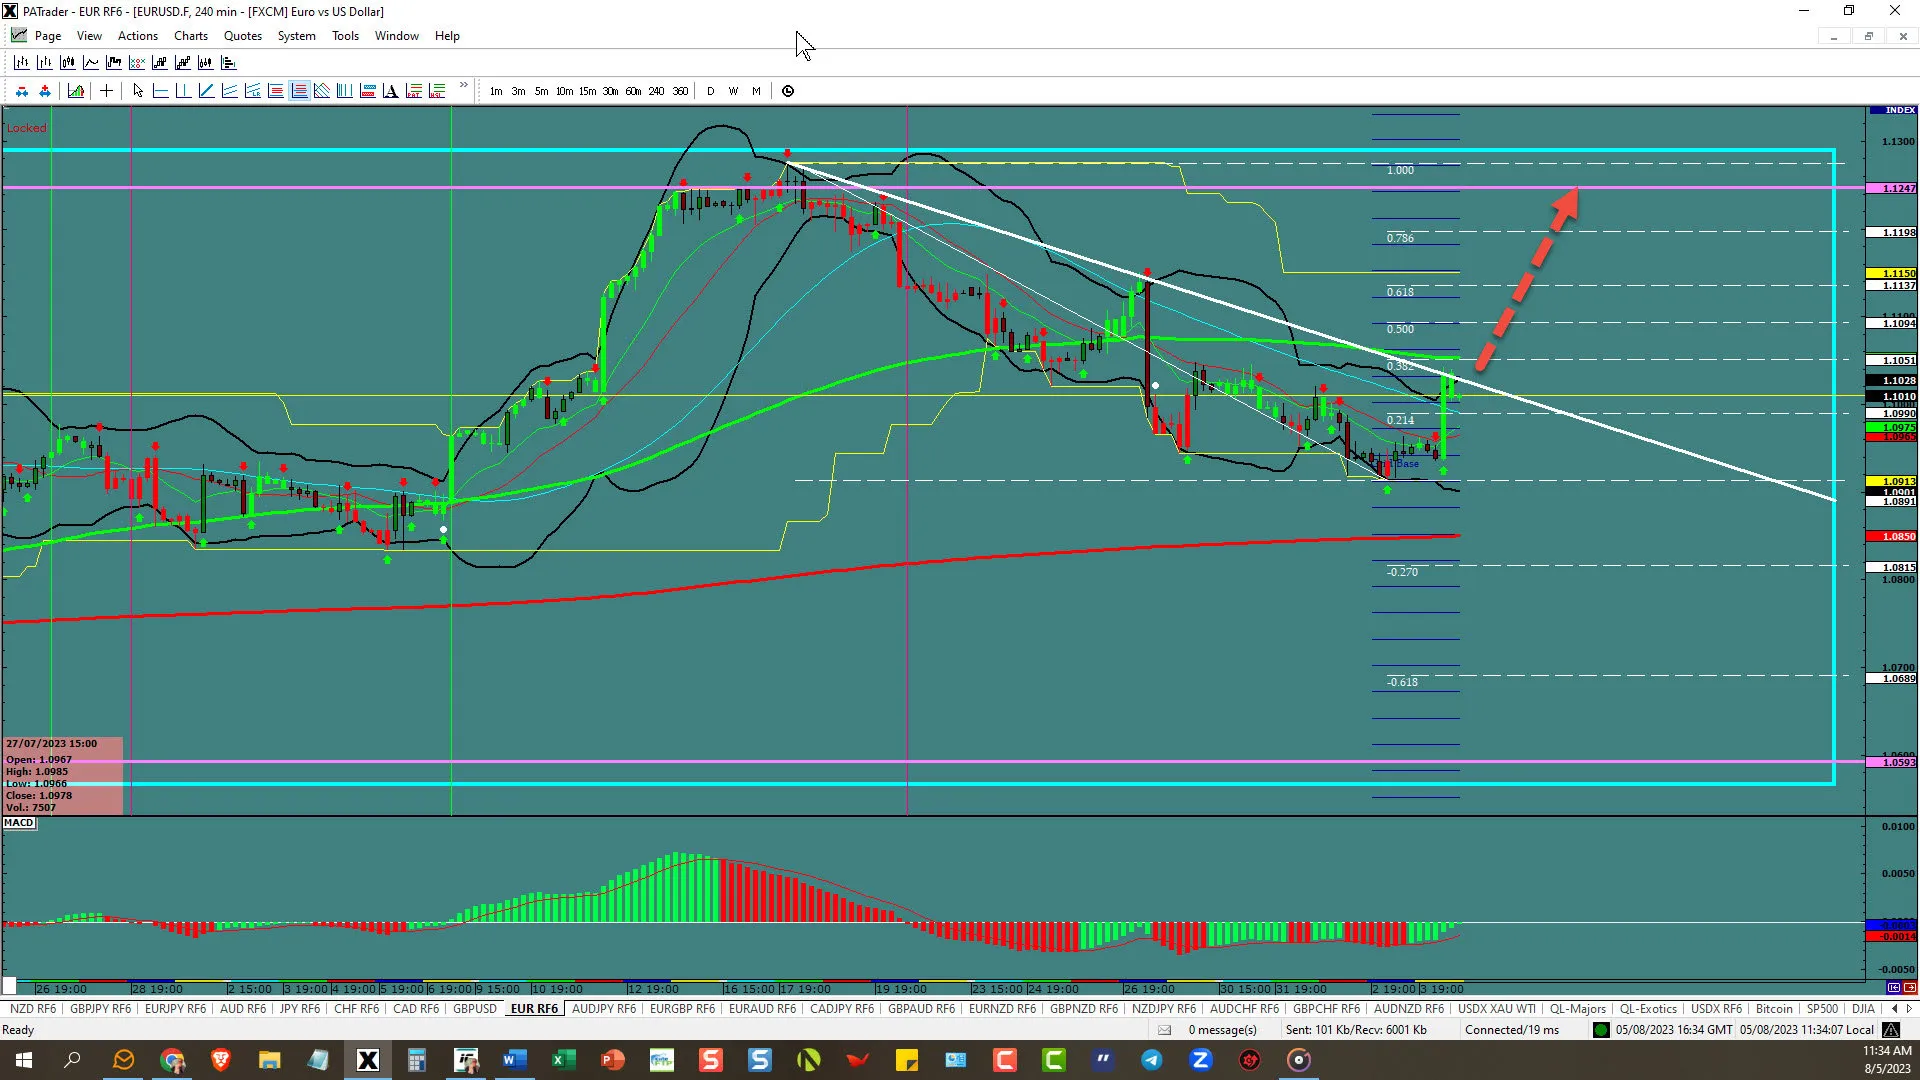
Task: Switch to the GBPUSD chart tab
Action: pyautogui.click(x=474, y=1009)
